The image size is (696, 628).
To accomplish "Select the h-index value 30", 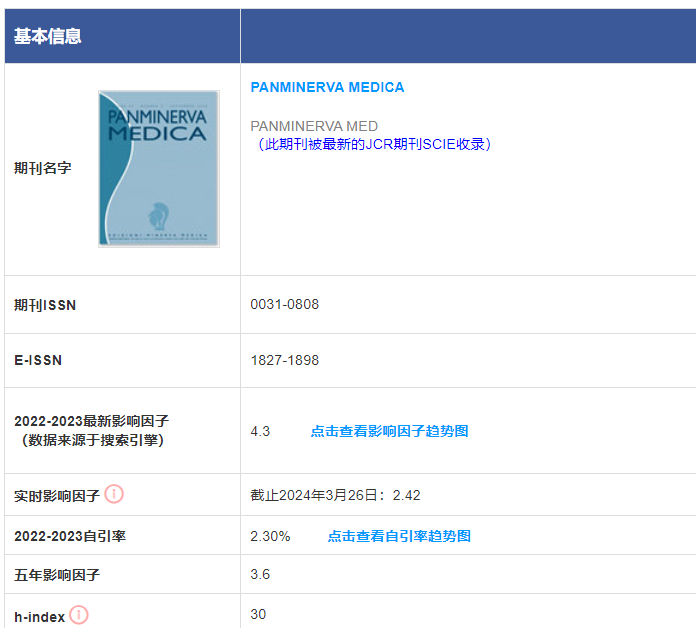I will tap(258, 614).
